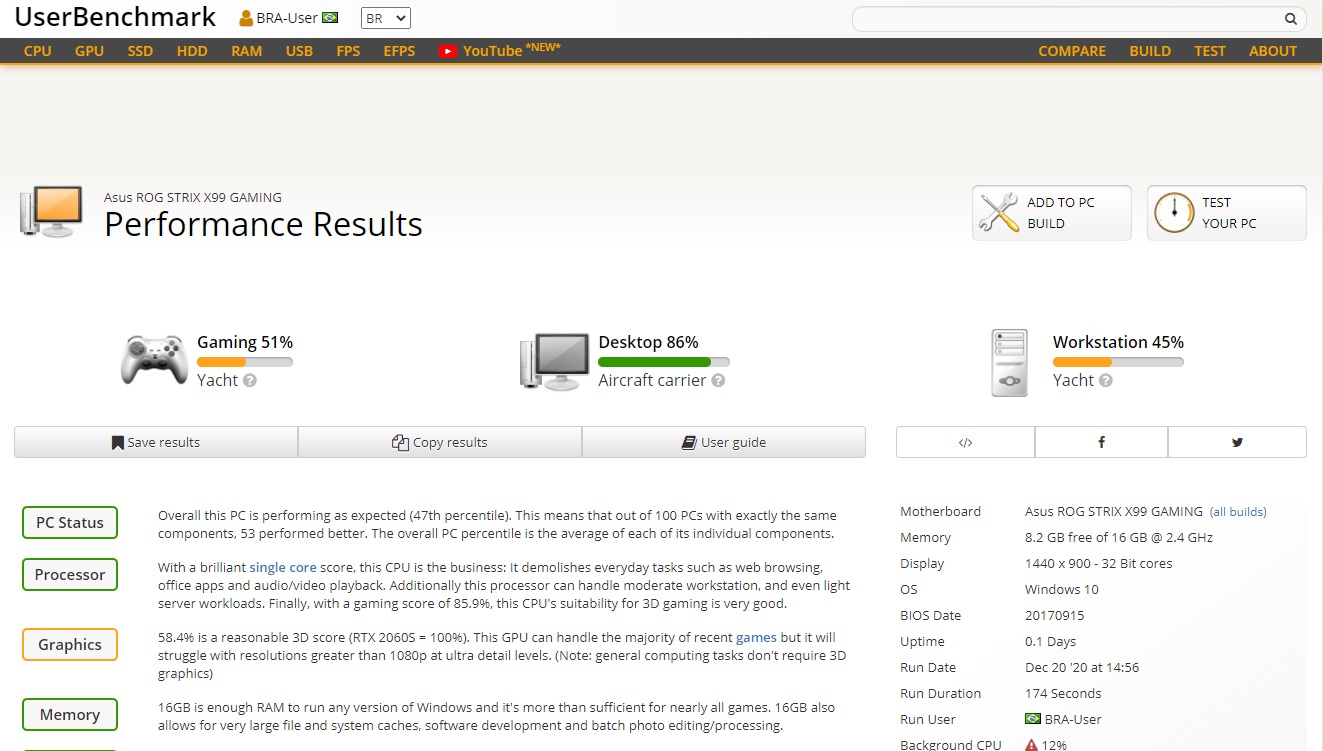This screenshot has width=1323, height=751.
Task: Click the gamepad Gaming icon
Action: [x=153, y=360]
